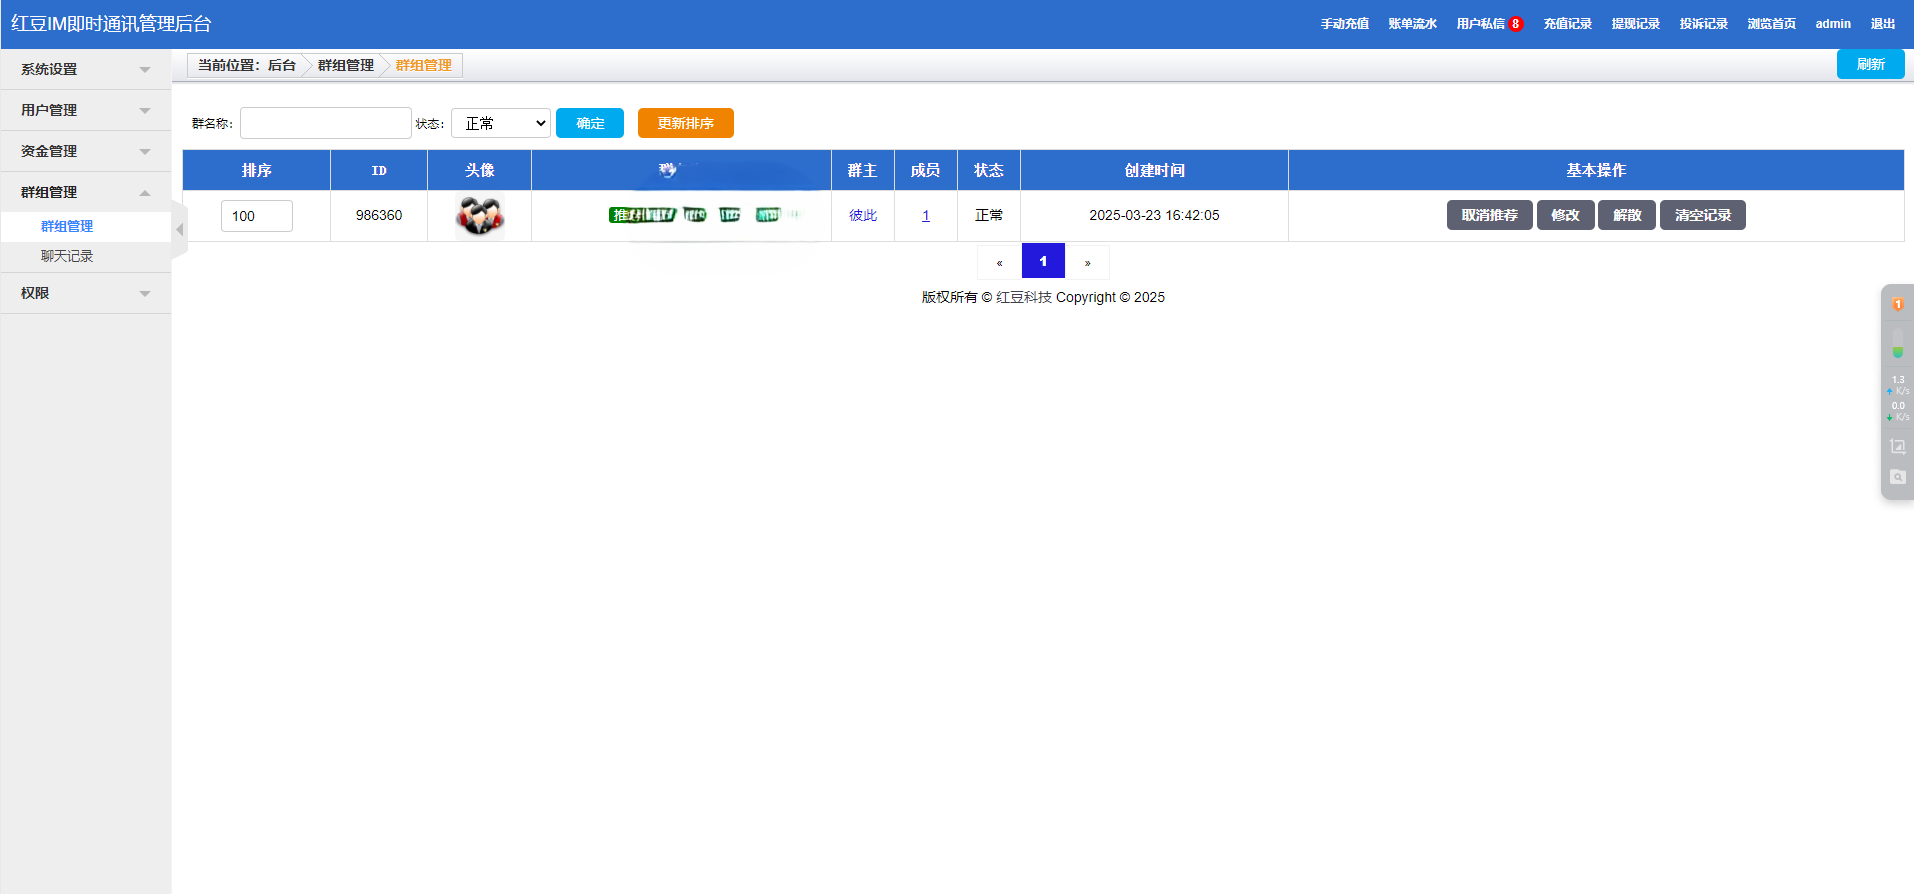1914x894 pixels.
Task: Click the orange shield badge in side widget
Action: click(x=1897, y=304)
